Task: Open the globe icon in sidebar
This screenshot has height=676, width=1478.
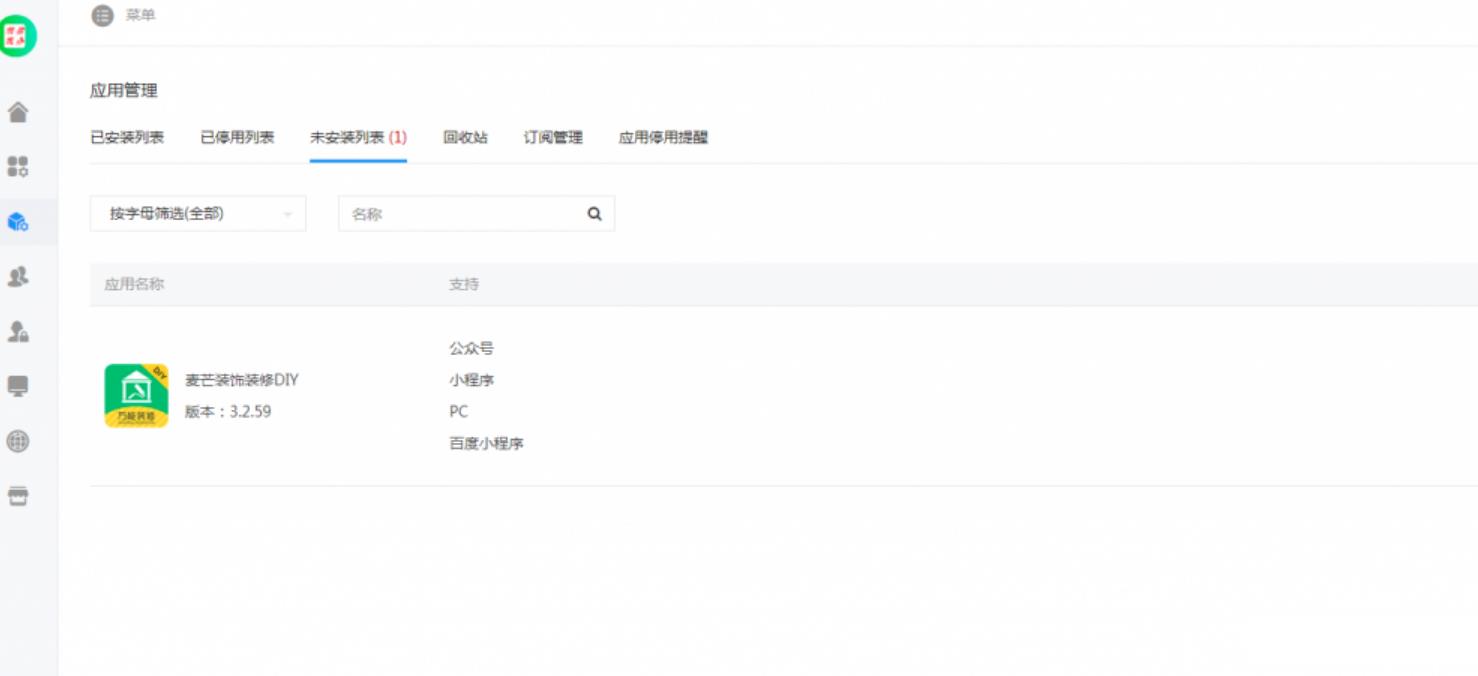Action: (18, 441)
